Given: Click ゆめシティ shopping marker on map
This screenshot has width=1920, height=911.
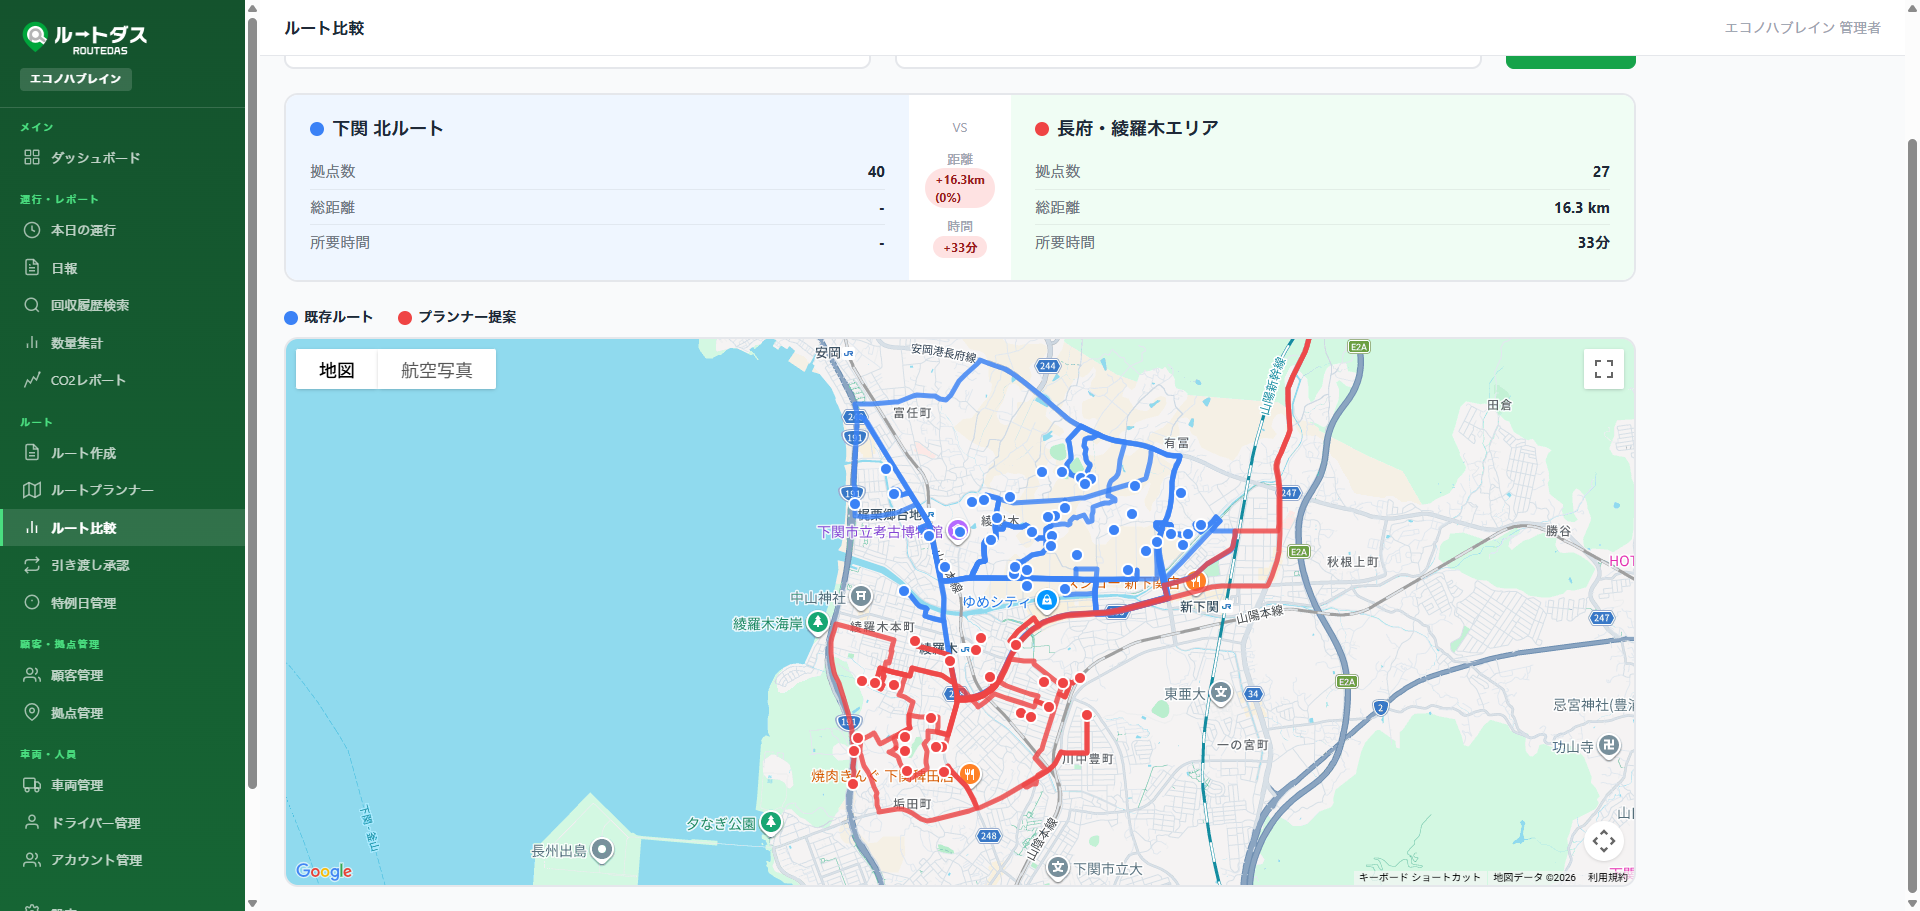Looking at the screenshot, I should tap(1047, 600).
